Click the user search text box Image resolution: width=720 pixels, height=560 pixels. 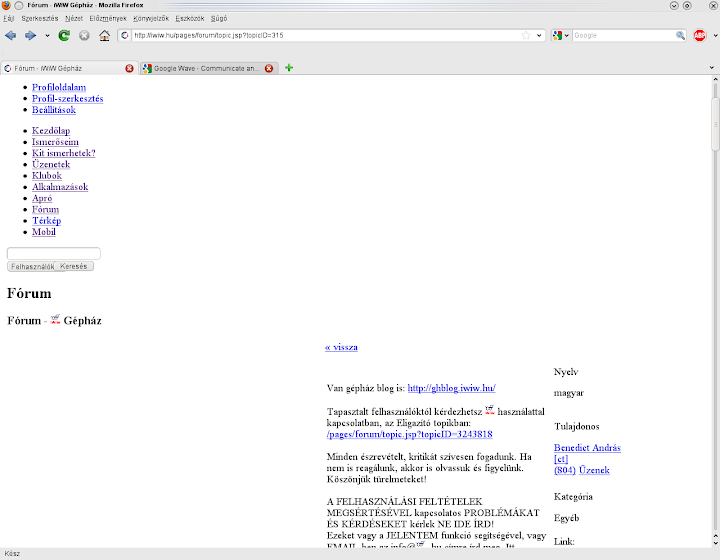tap(54, 253)
